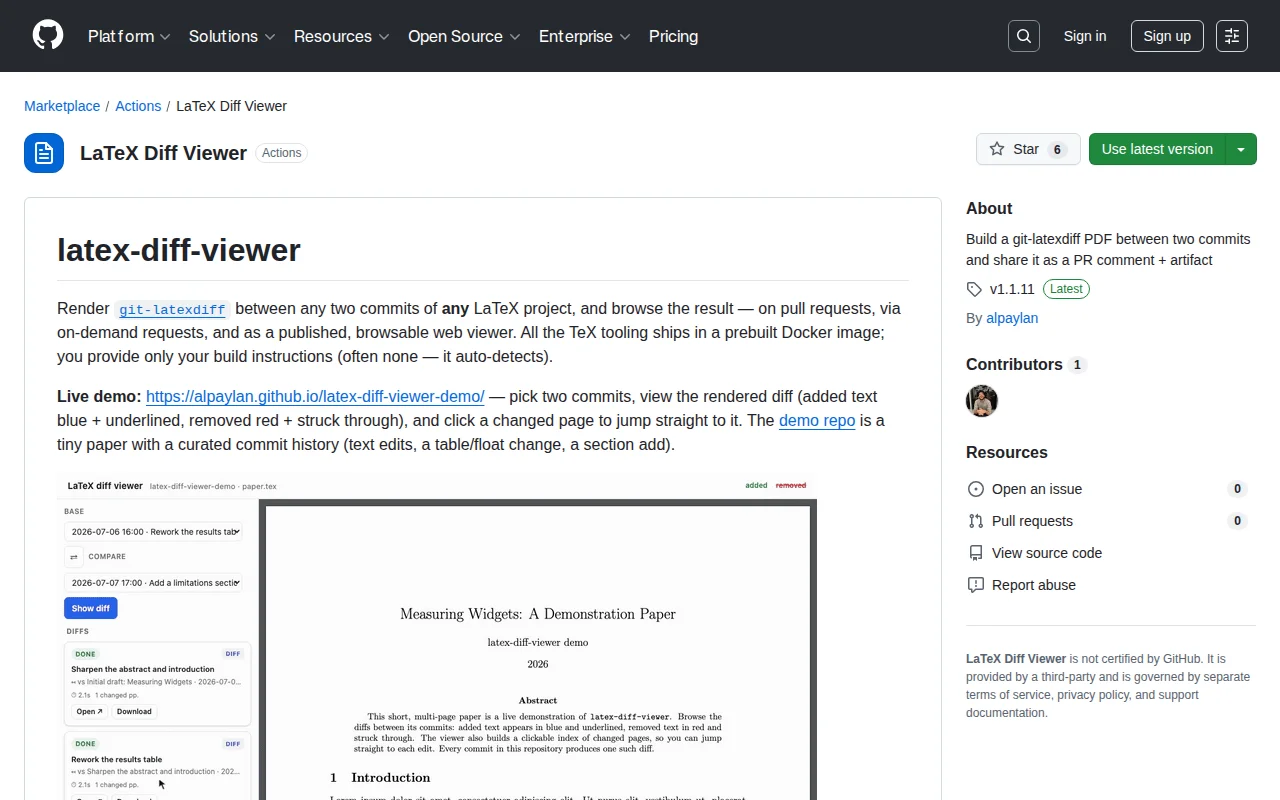Viewport: 1280px width, 800px height.
Task: Go to Actions breadcrumb
Action: coord(138,106)
